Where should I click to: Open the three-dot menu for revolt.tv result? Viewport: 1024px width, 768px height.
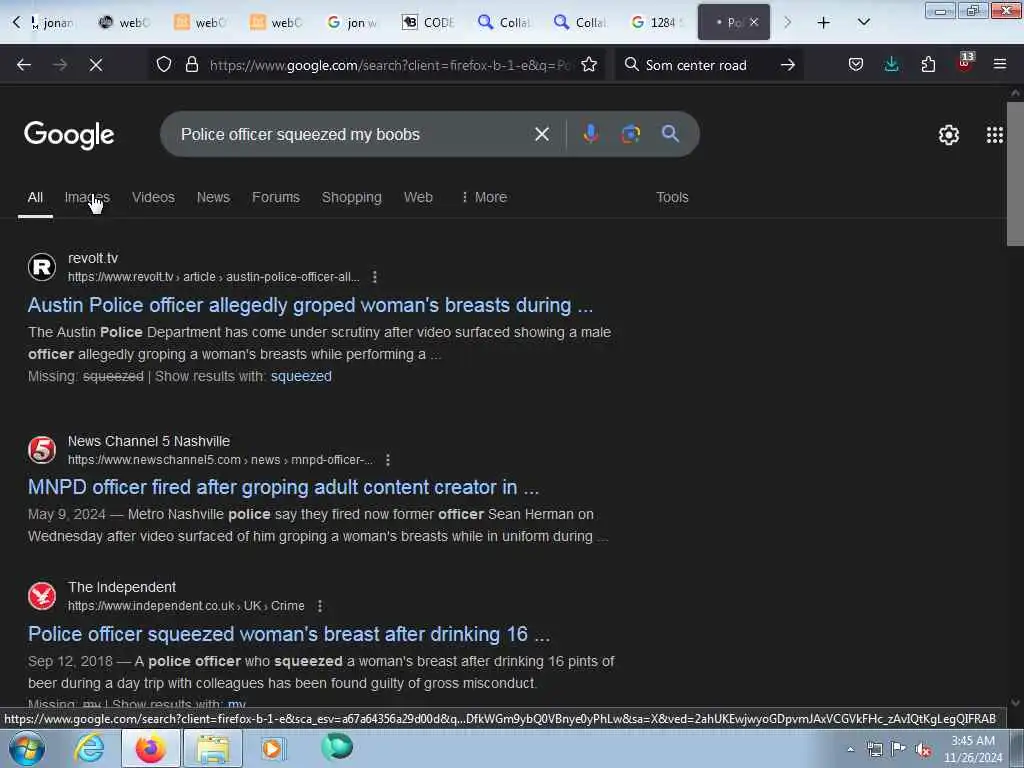(375, 277)
